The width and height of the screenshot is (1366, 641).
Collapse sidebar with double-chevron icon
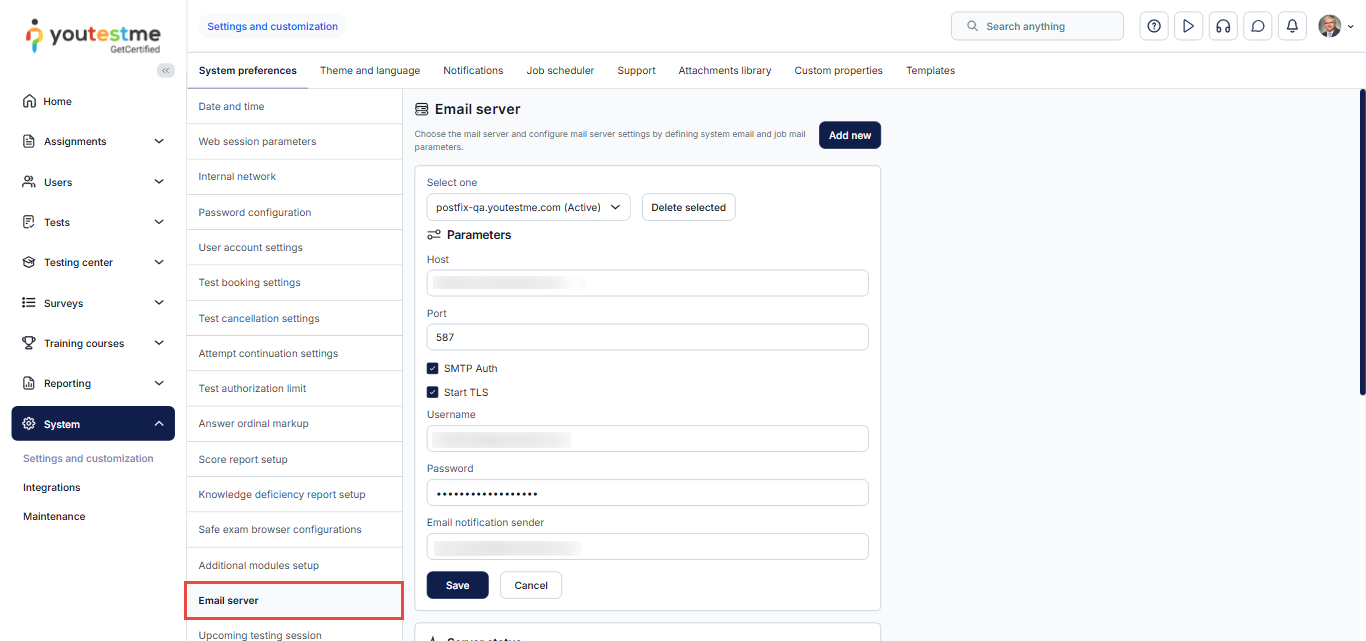pyautogui.click(x=166, y=70)
